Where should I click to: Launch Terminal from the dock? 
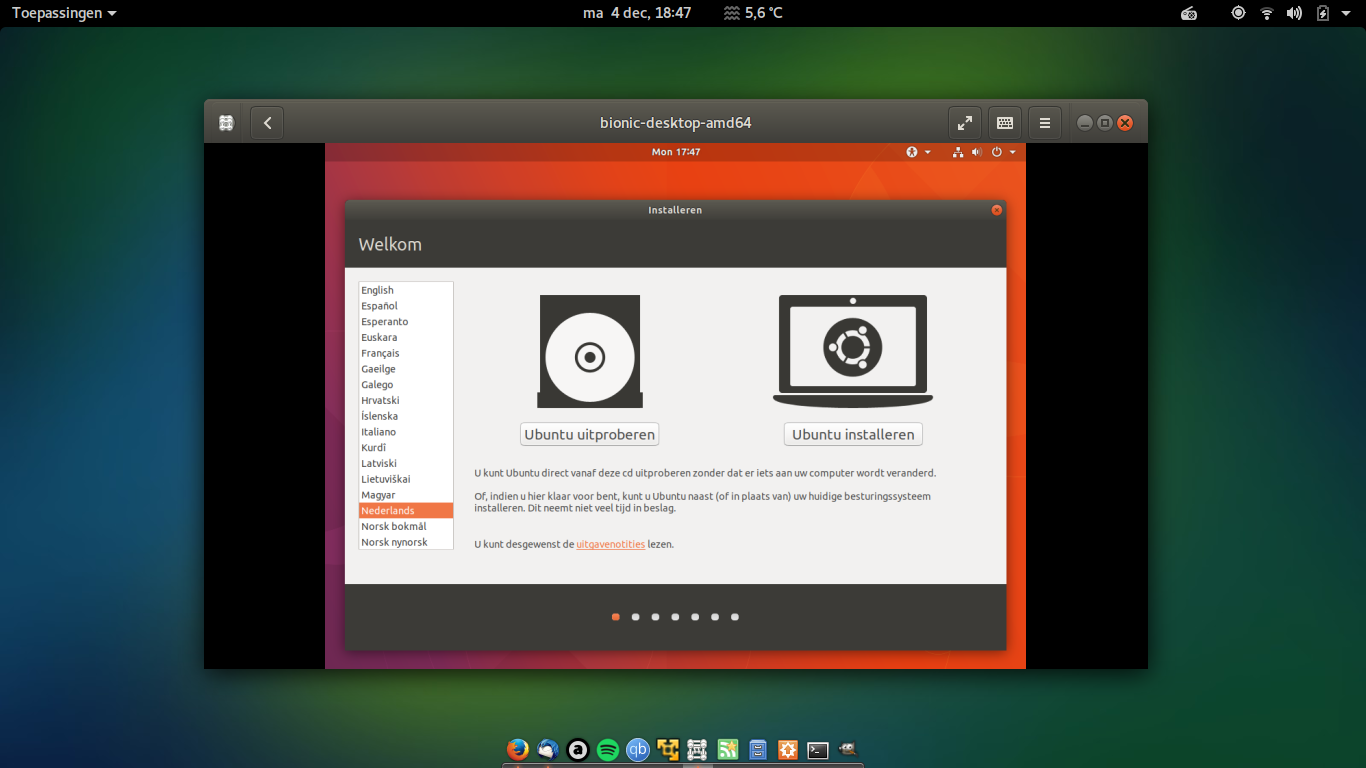(x=818, y=750)
